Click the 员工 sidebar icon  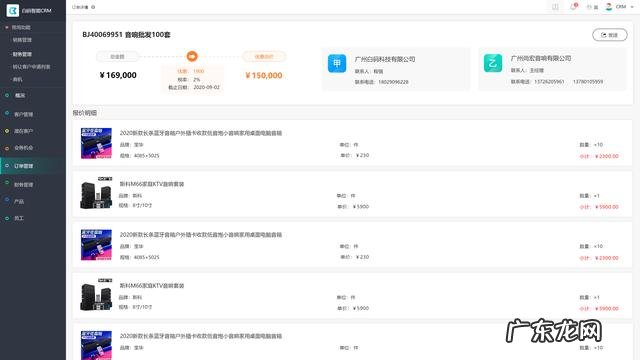click(7, 218)
